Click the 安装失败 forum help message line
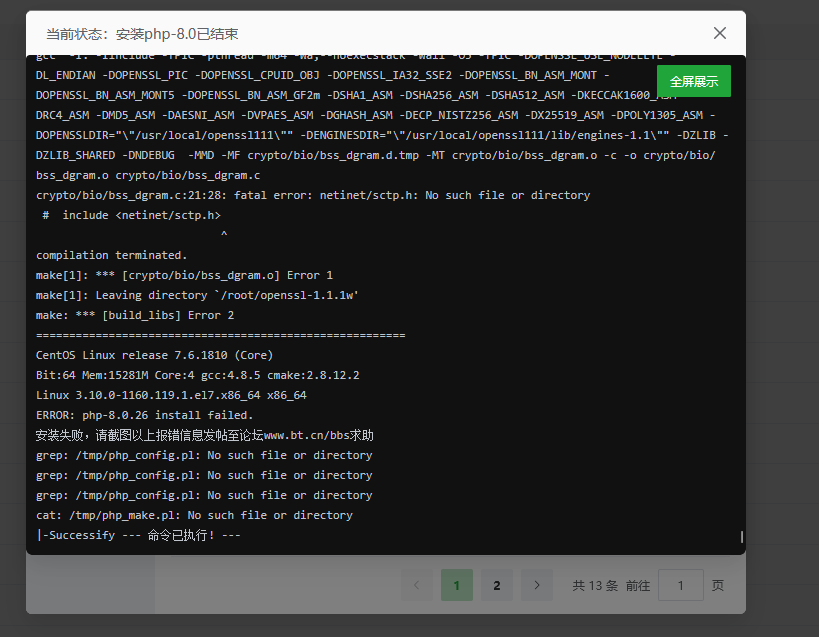 [204, 435]
